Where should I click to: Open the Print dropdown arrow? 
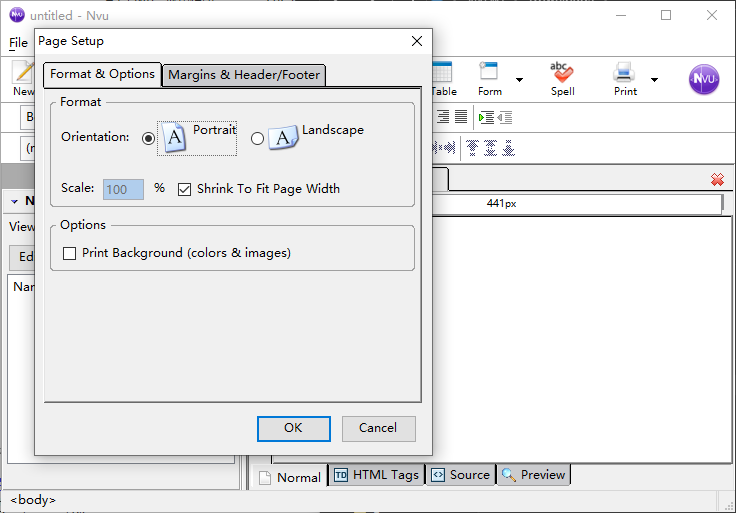click(654, 80)
